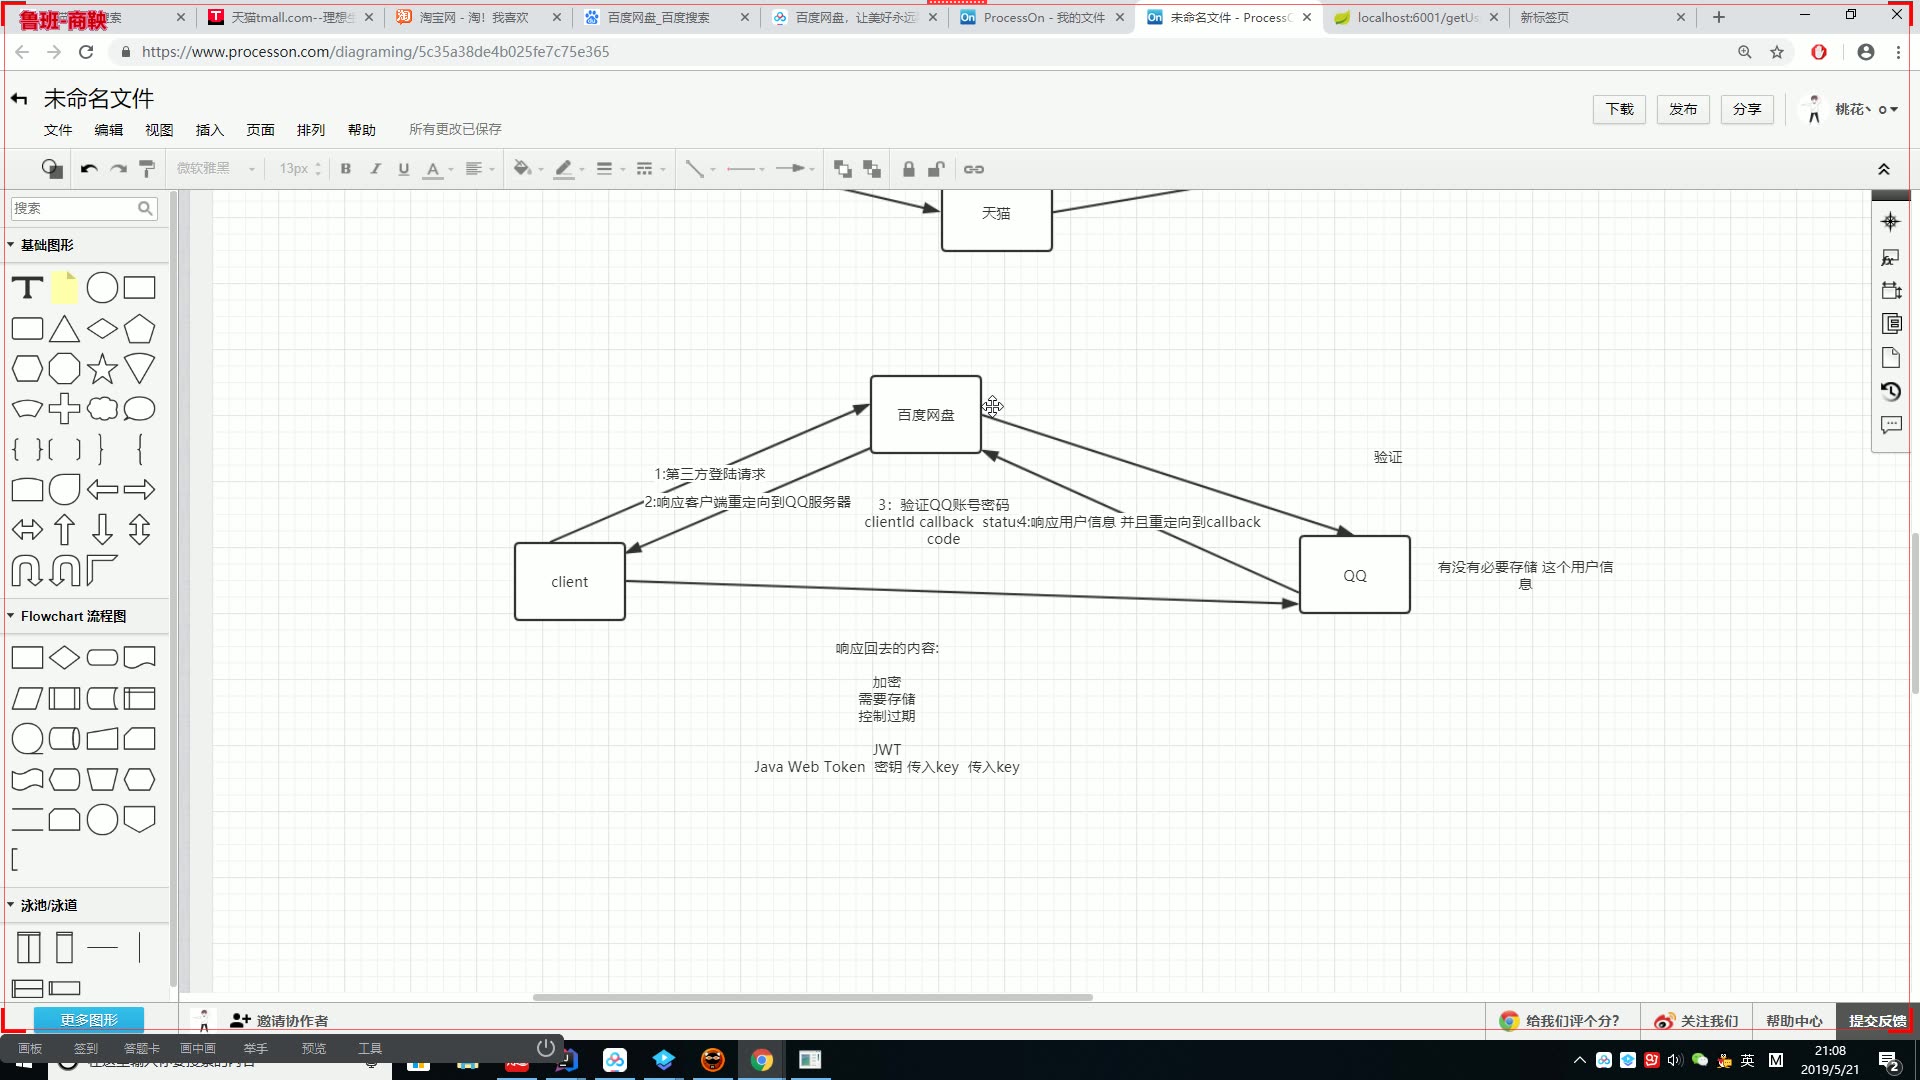
Task: Select the flowchart decision diamond shape
Action: click(64, 658)
